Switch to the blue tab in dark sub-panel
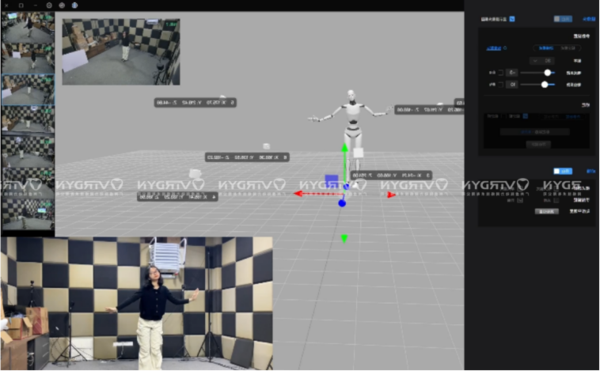This screenshot has width=600, height=371. pyautogui.click(x=573, y=117)
